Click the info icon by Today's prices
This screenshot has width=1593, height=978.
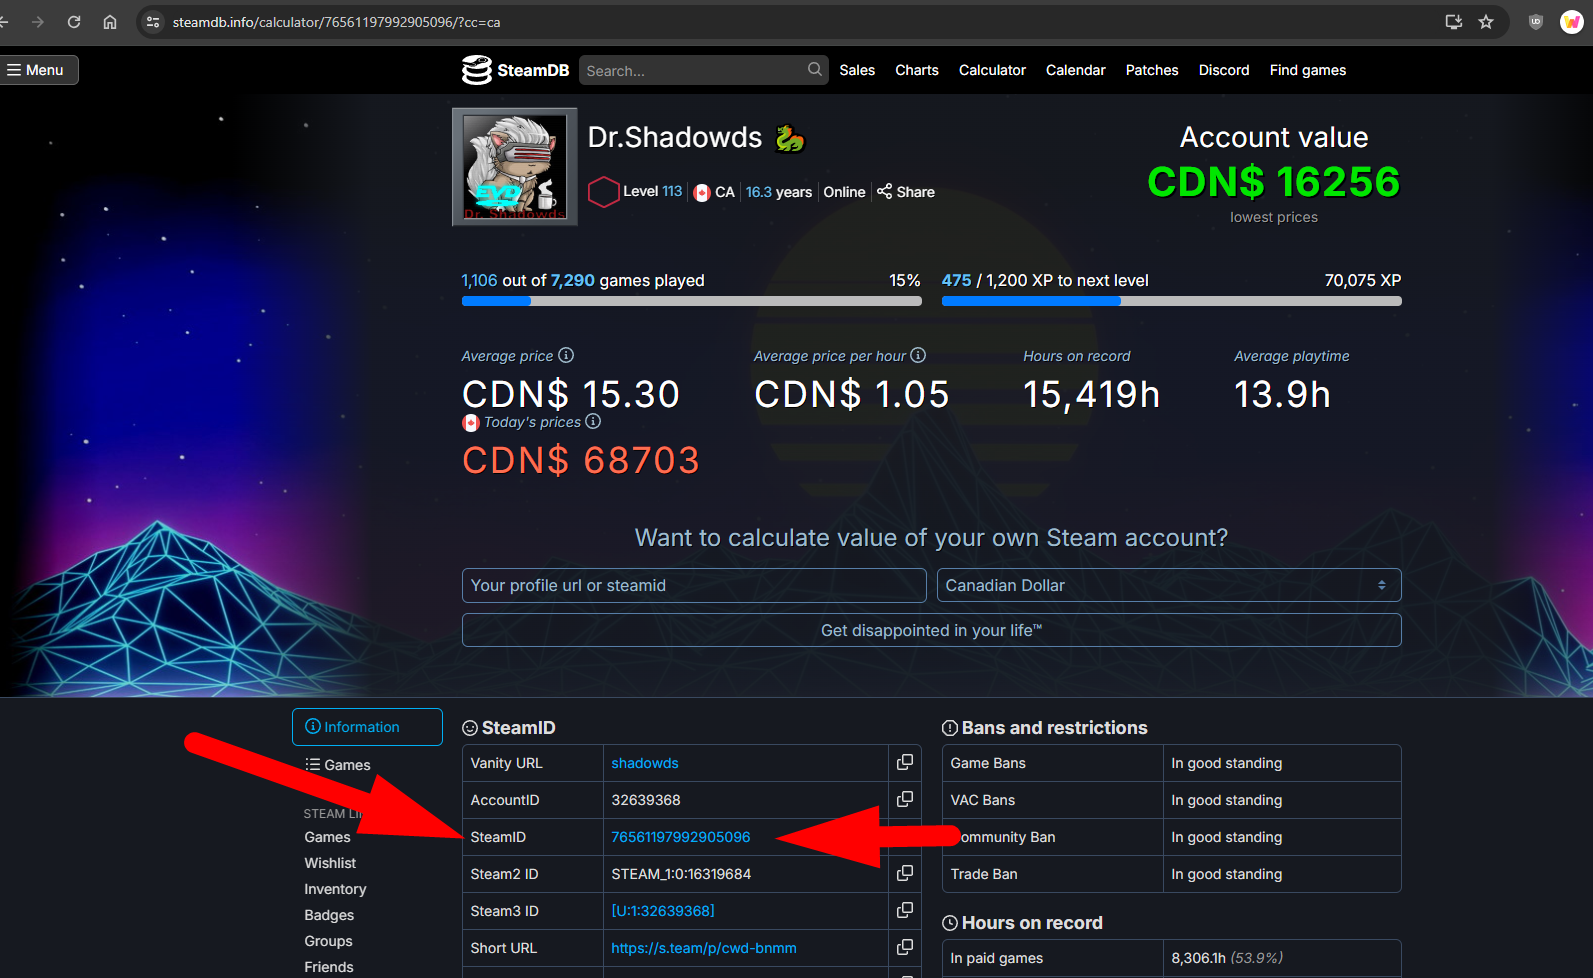[x=593, y=421]
